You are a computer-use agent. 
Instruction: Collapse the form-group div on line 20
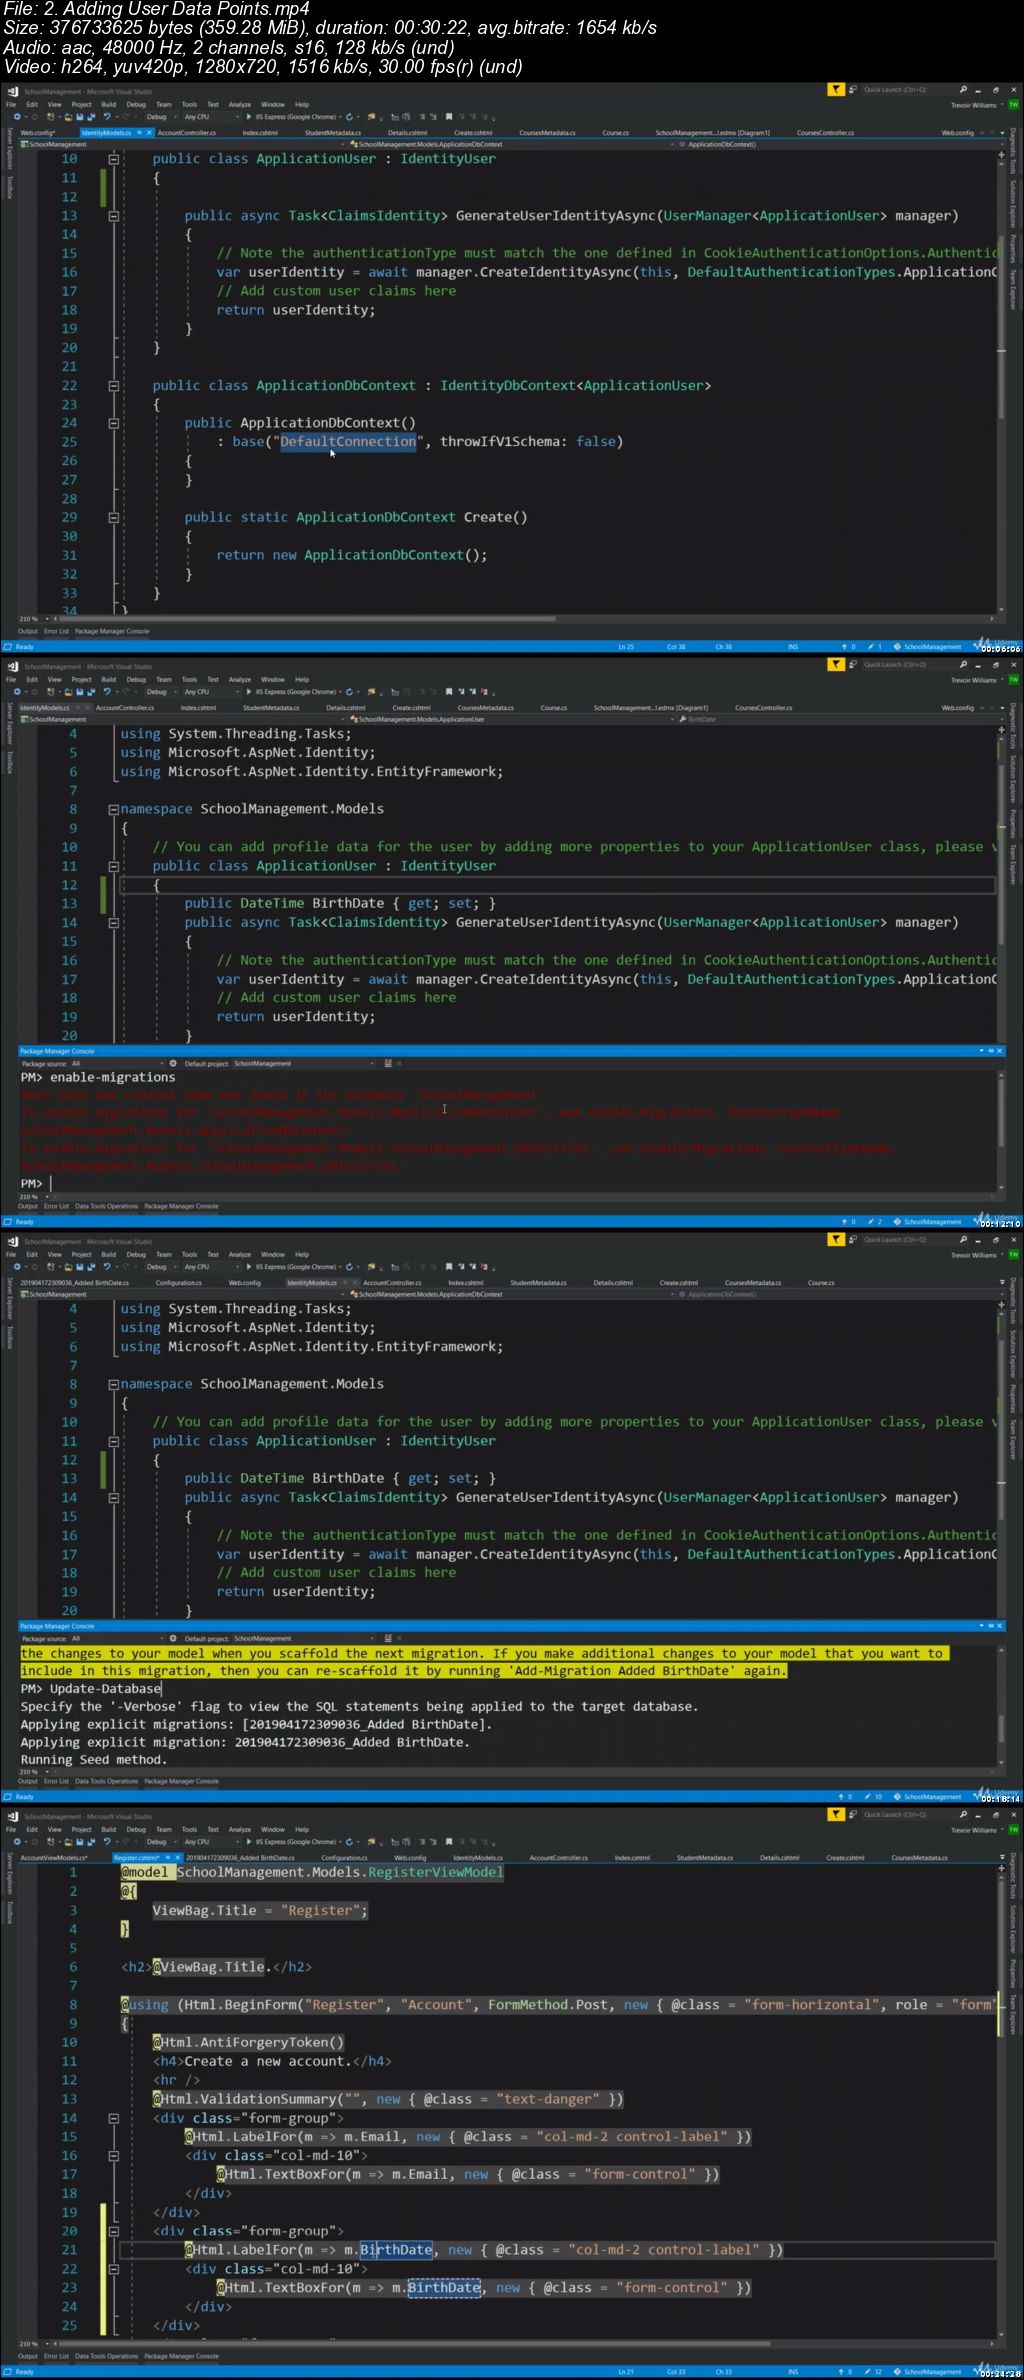pyautogui.click(x=113, y=2230)
